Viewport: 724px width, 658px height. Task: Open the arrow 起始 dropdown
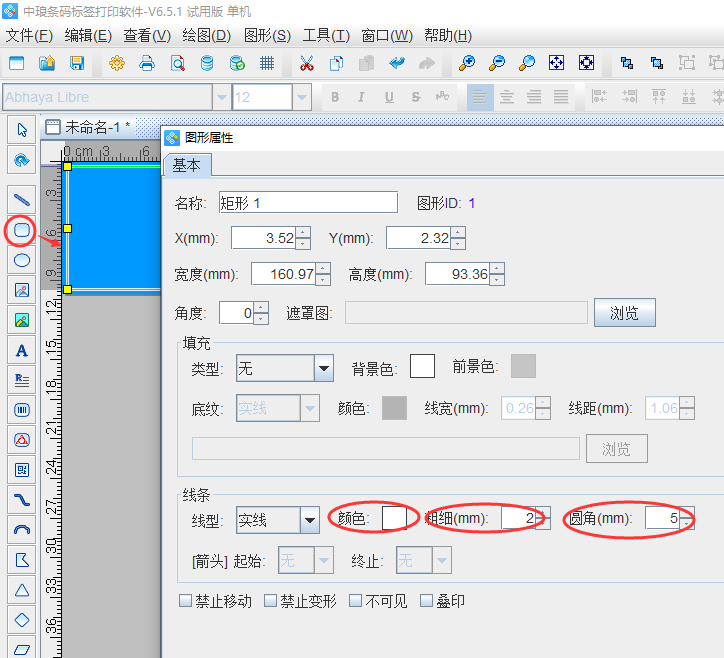324,560
